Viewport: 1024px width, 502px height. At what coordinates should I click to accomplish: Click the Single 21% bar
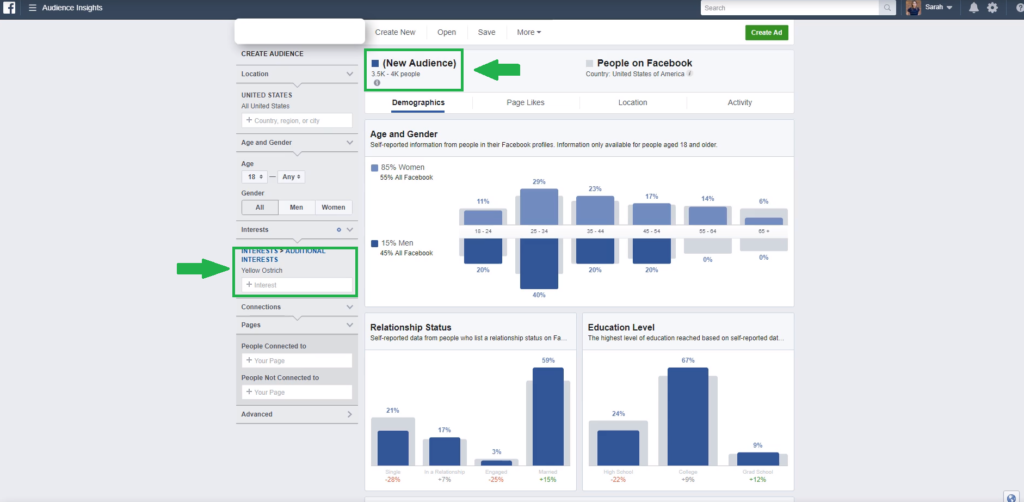coord(393,448)
